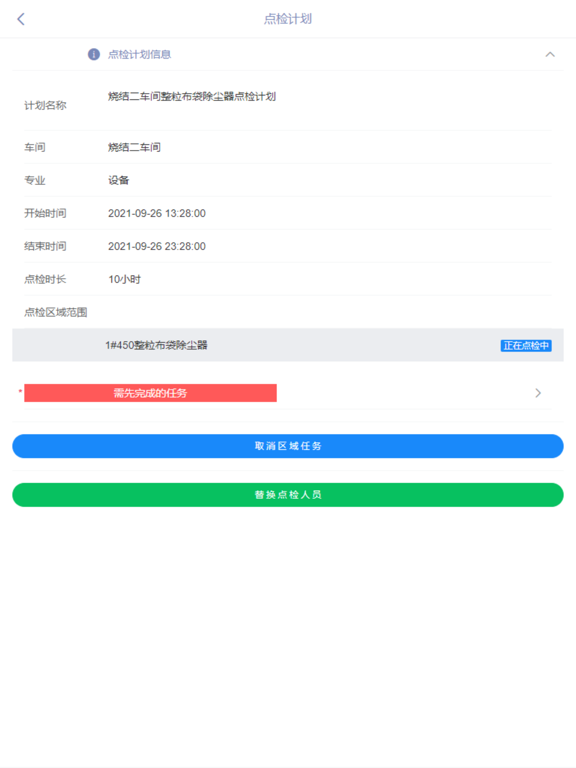Open the 需先完成的任务 arrow chevron

(538, 393)
